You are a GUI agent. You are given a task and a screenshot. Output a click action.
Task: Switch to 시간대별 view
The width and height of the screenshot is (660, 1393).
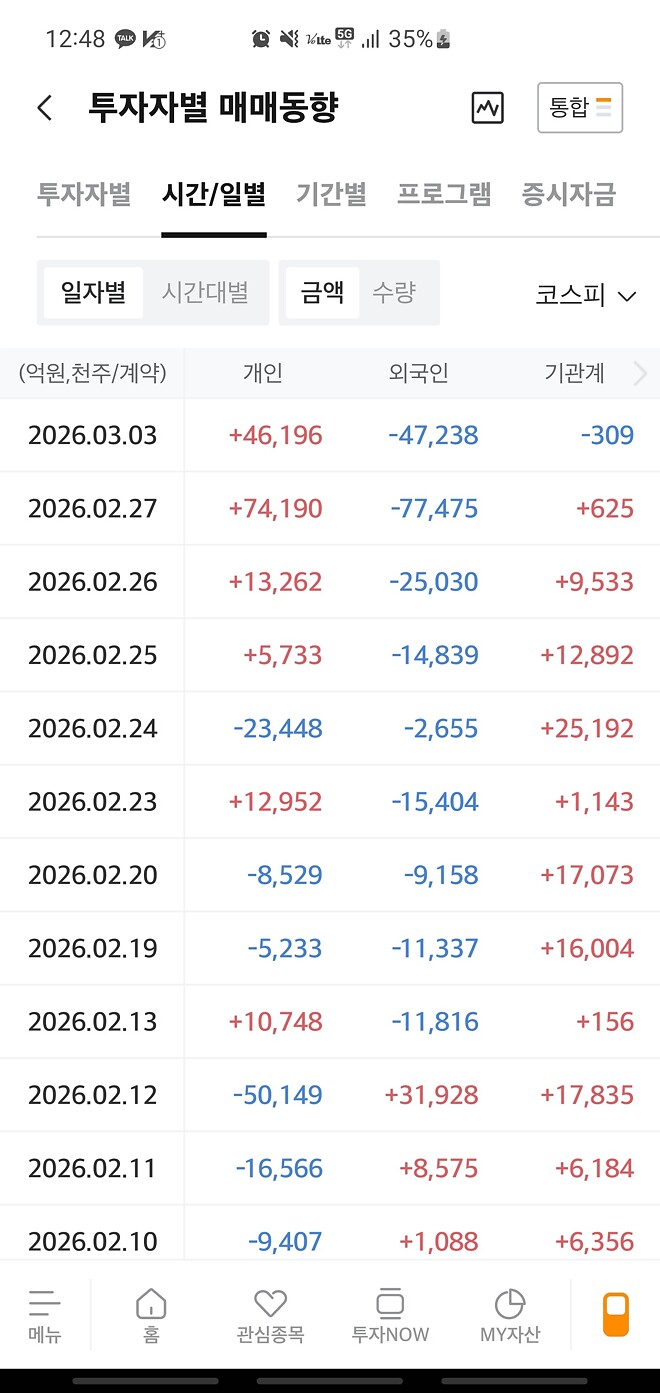click(x=205, y=293)
